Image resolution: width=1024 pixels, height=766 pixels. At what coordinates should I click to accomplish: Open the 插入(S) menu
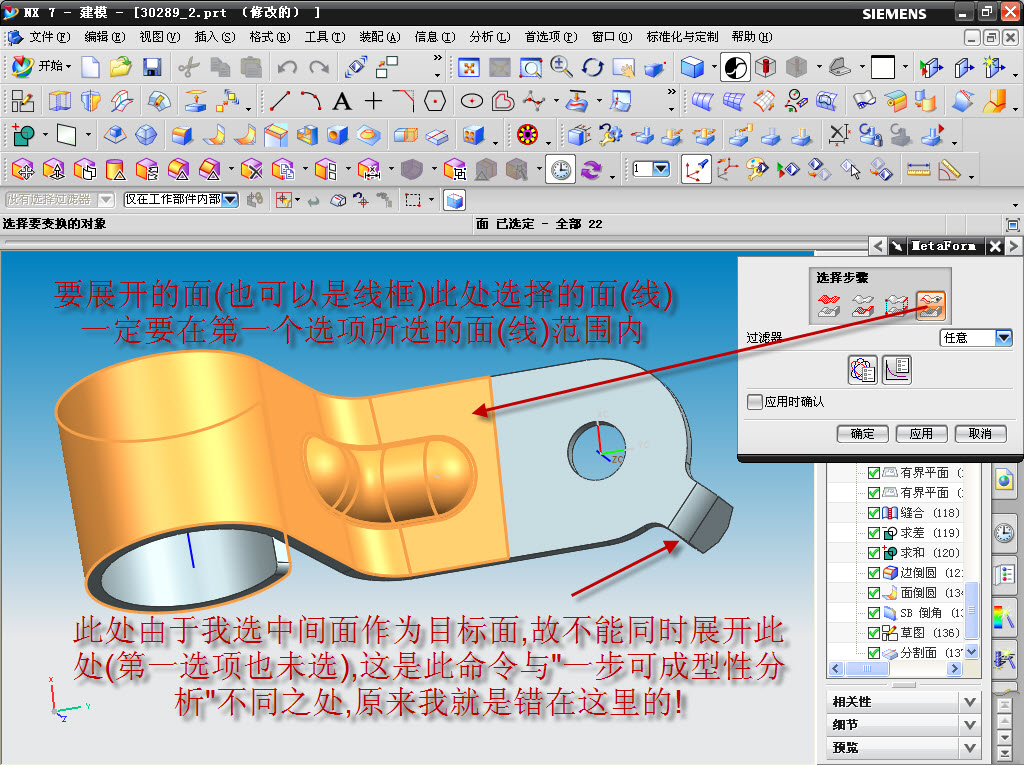point(215,37)
